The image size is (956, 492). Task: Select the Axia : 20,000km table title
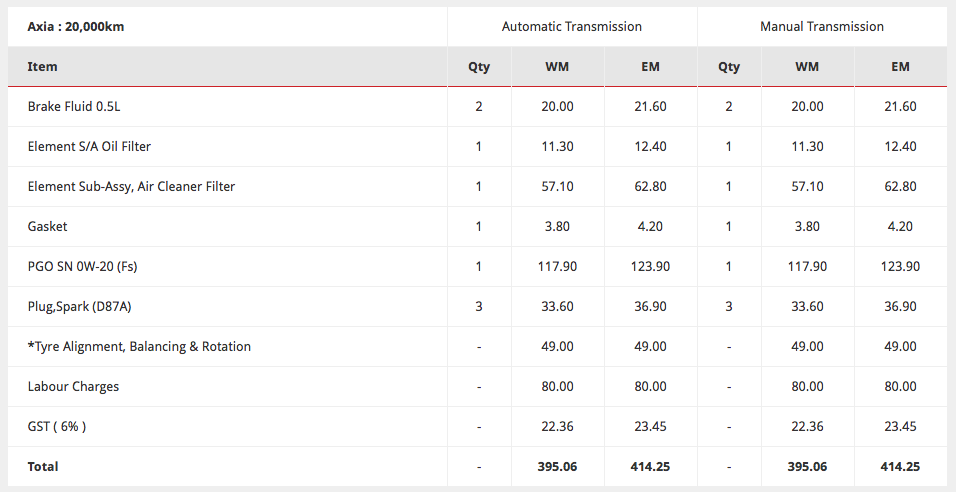[76, 27]
